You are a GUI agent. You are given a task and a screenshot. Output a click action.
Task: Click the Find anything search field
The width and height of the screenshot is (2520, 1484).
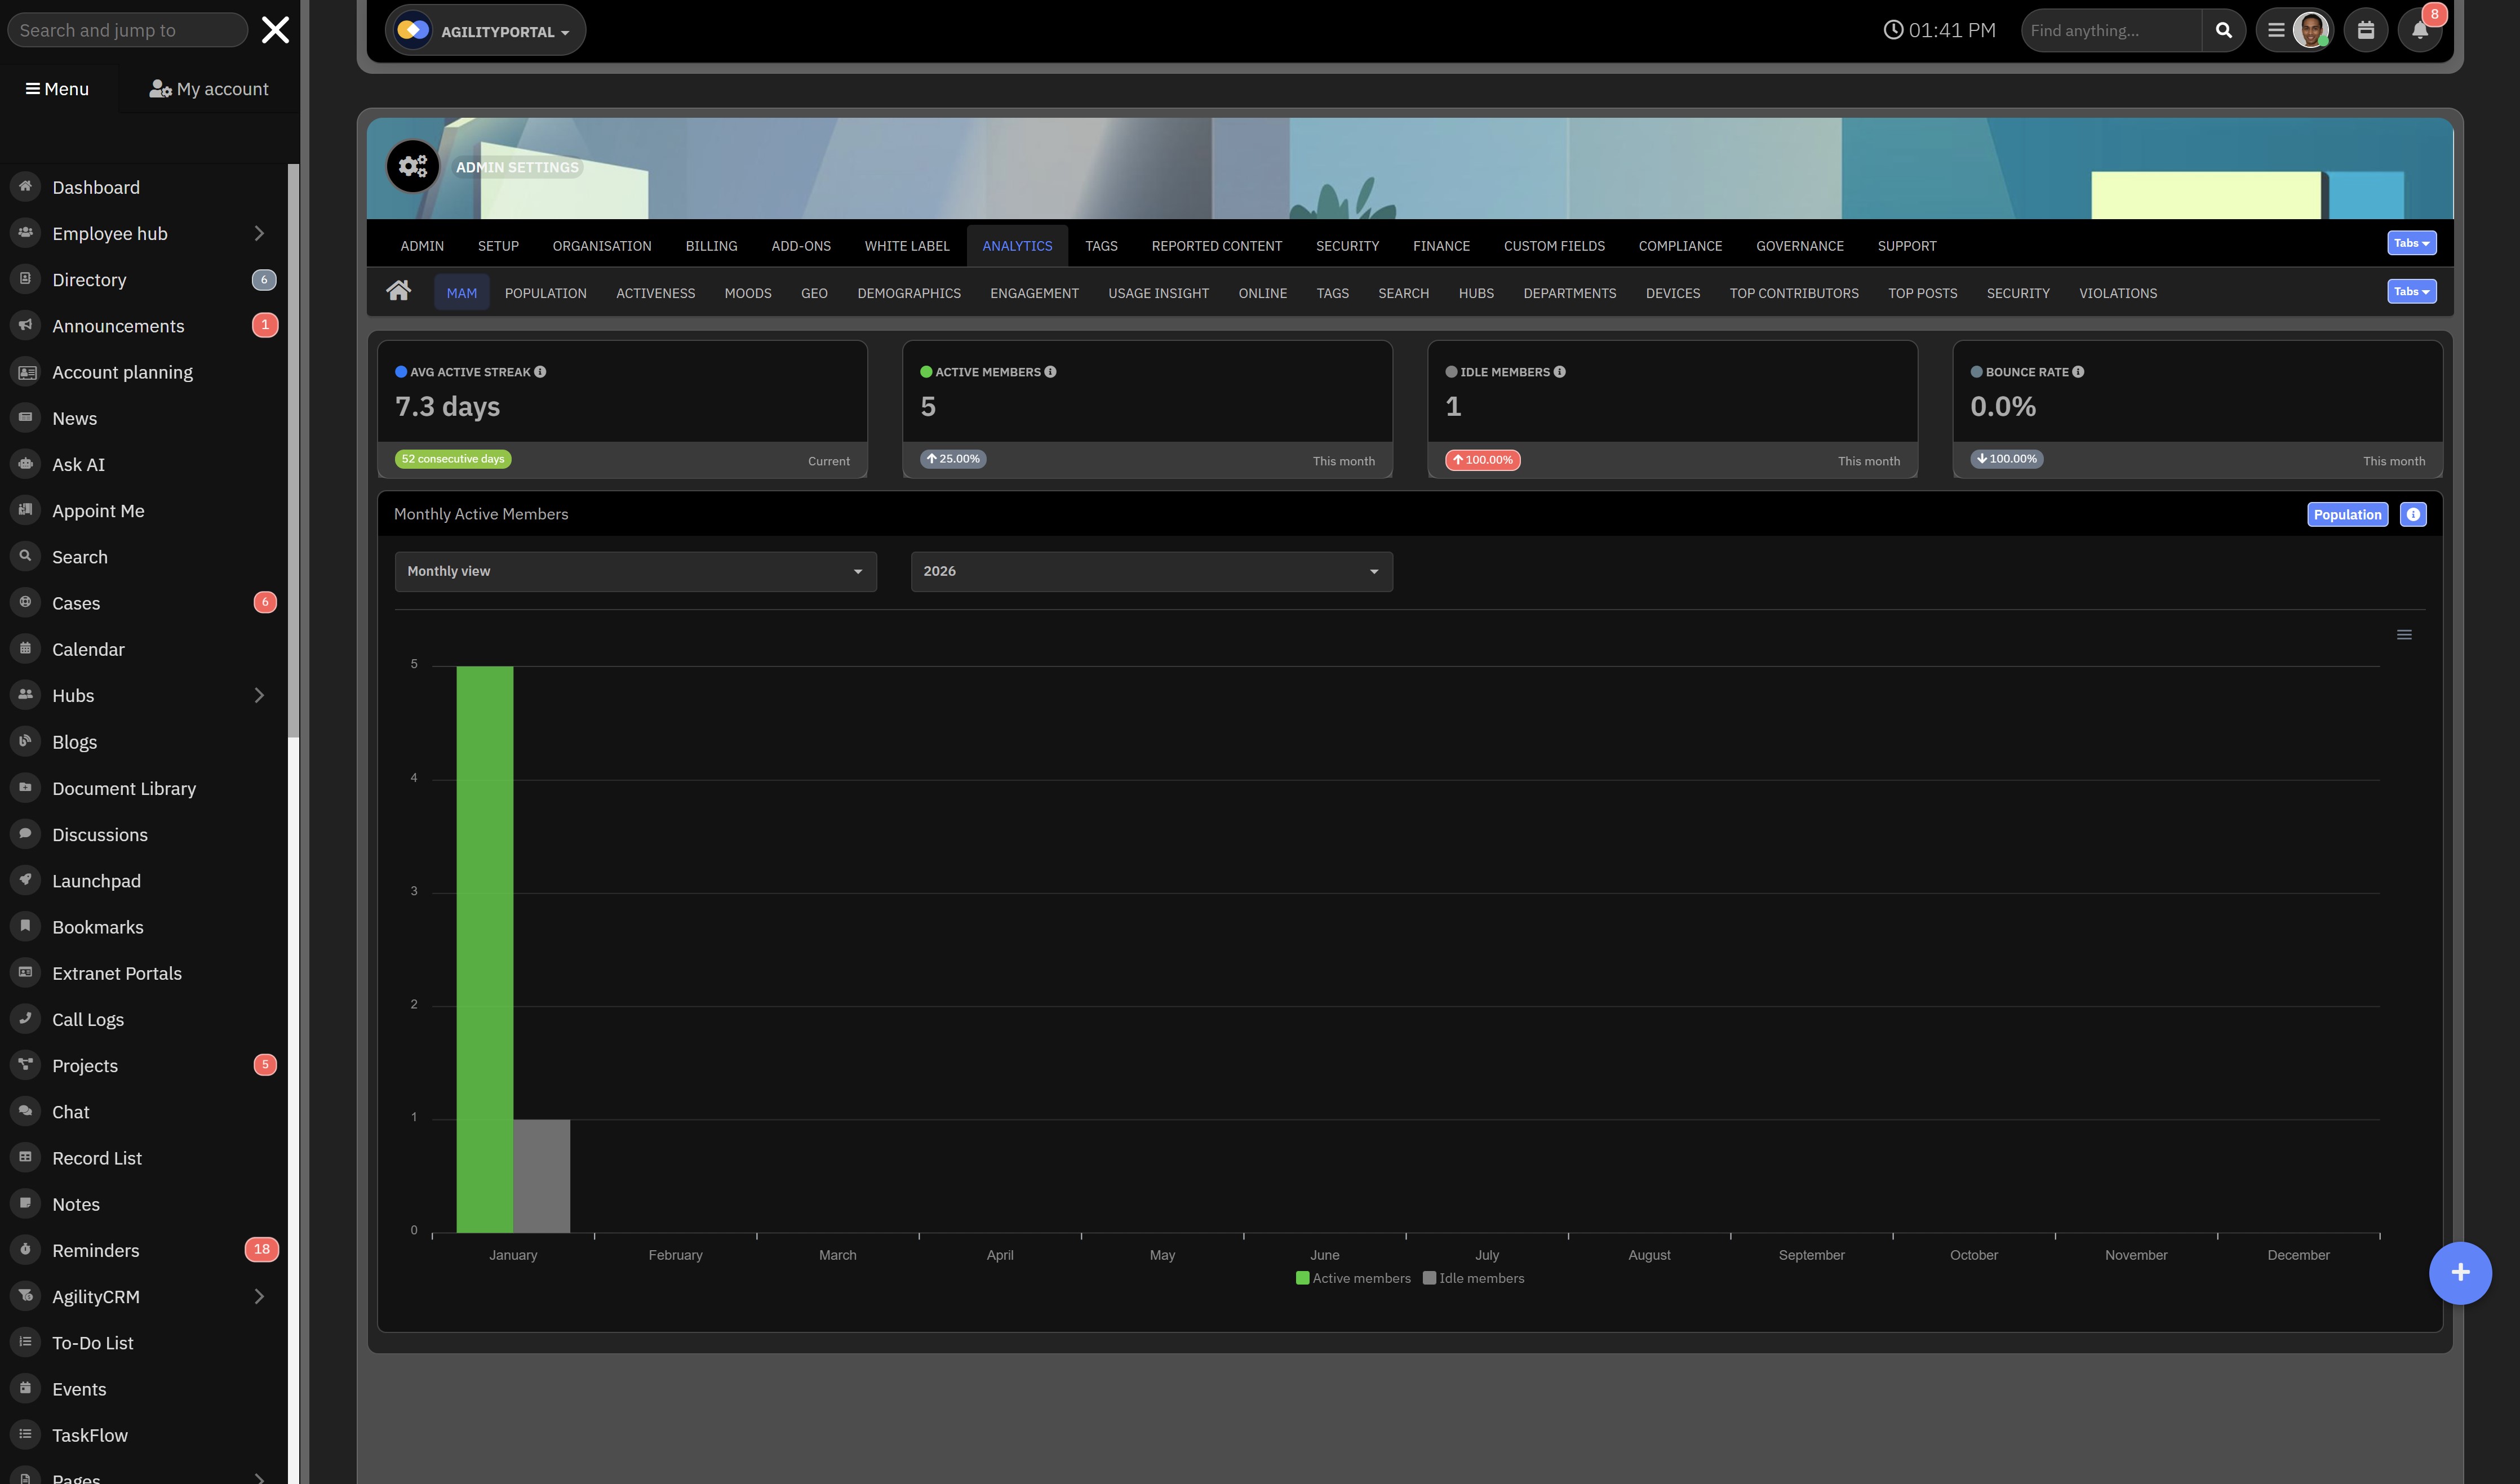click(2110, 30)
